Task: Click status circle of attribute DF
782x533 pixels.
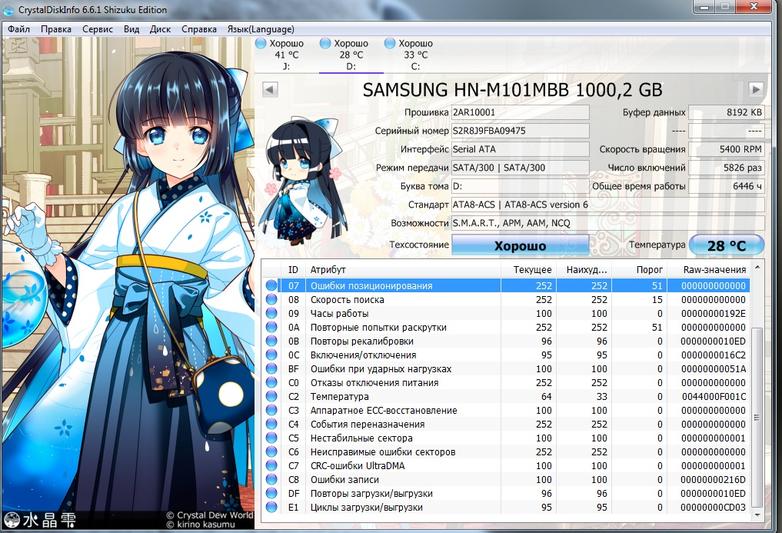Action: (x=271, y=493)
